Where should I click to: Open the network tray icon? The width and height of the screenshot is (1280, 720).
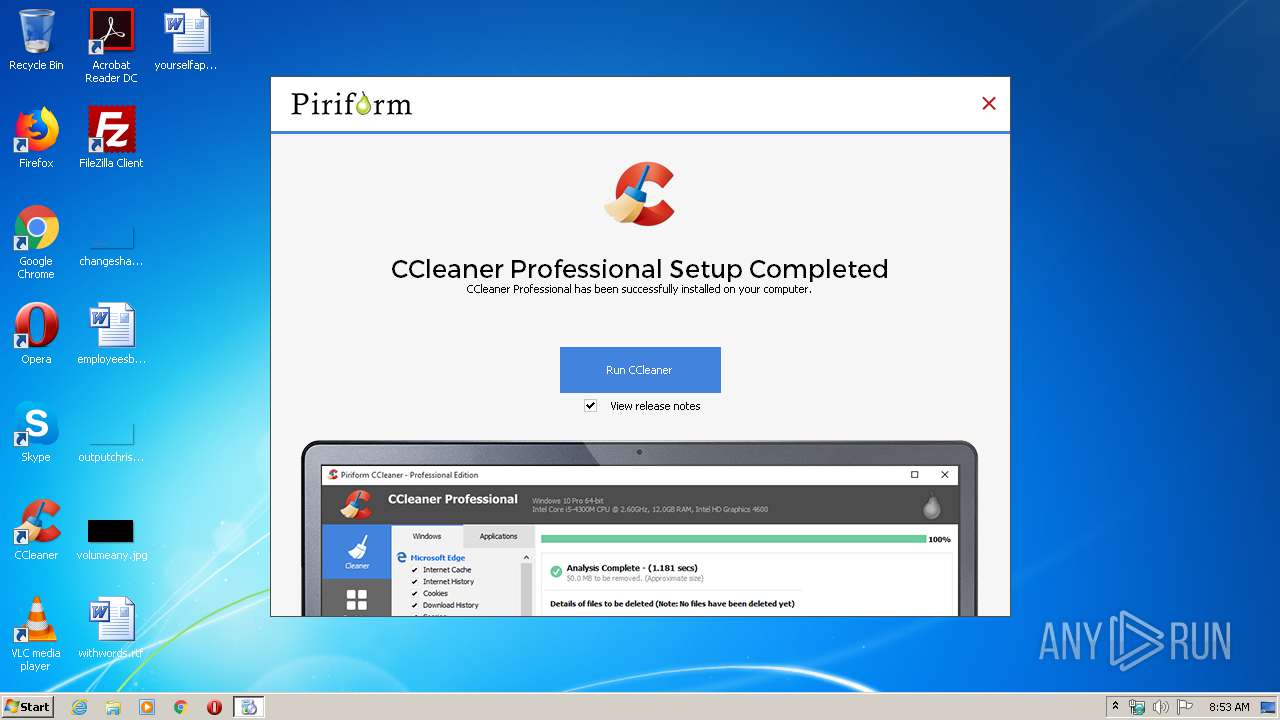[1137, 707]
